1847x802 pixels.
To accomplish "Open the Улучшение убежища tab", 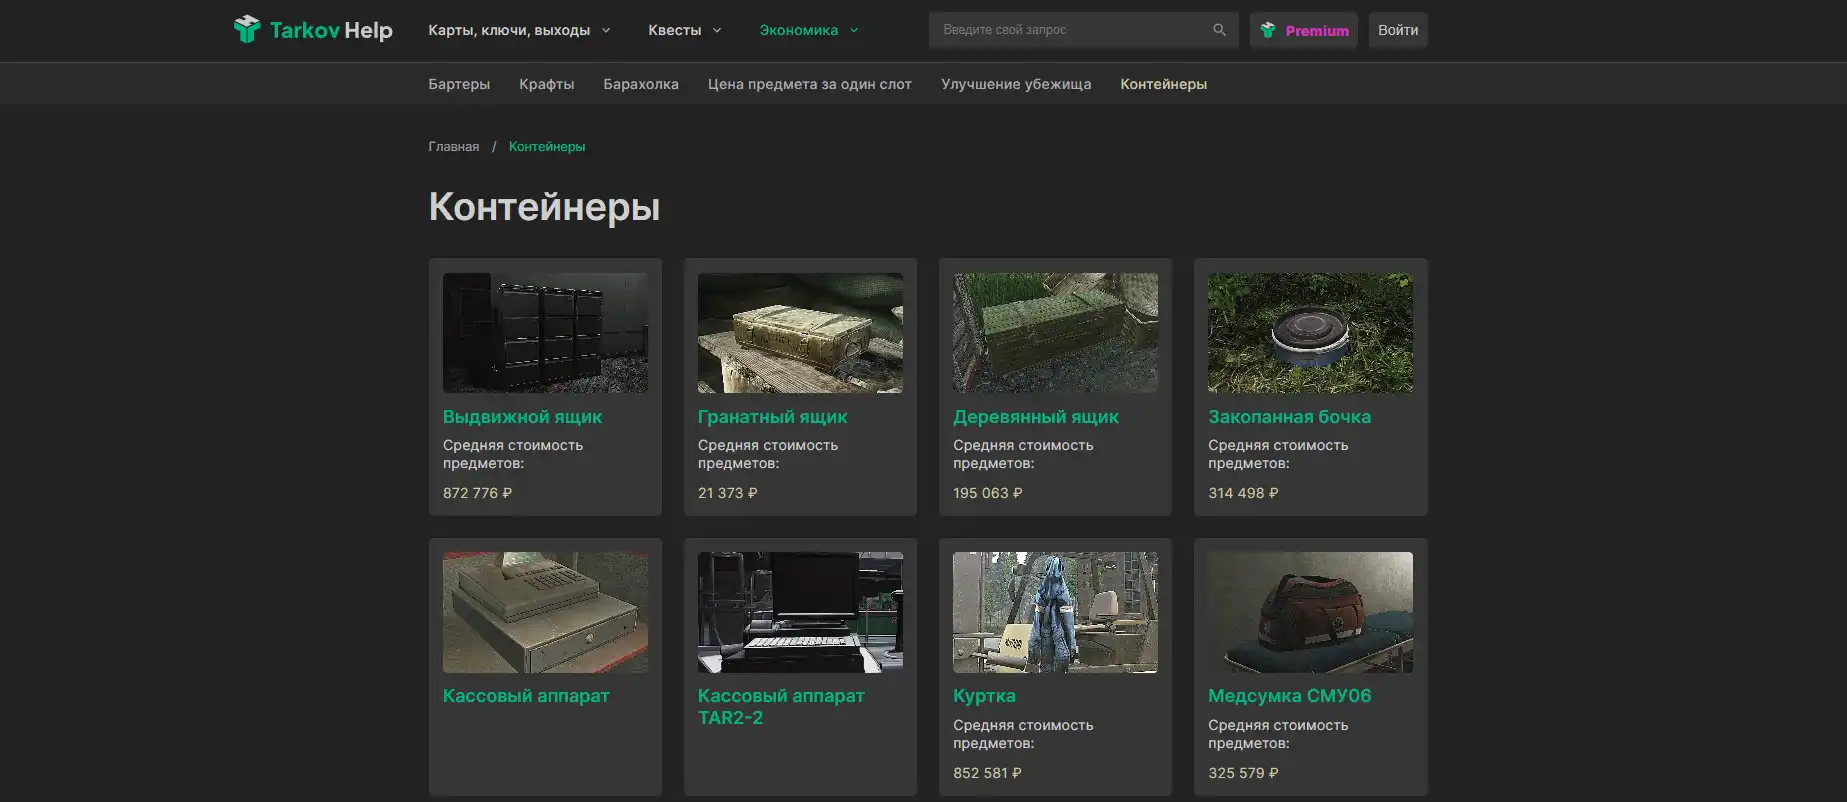I will [1015, 84].
